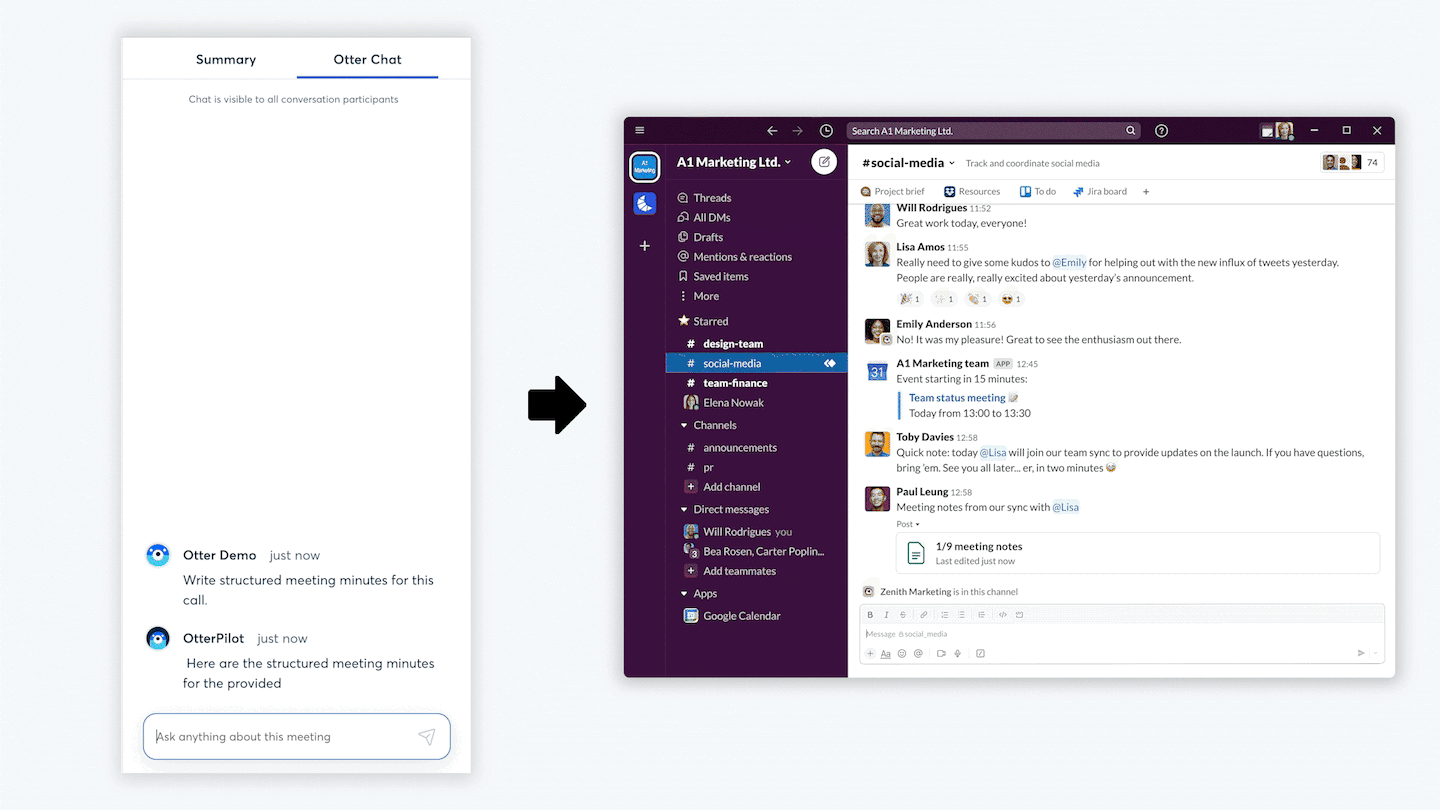1440x810 pixels.
Task: Toggle the party popper reaction
Action: tap(911, 299)
